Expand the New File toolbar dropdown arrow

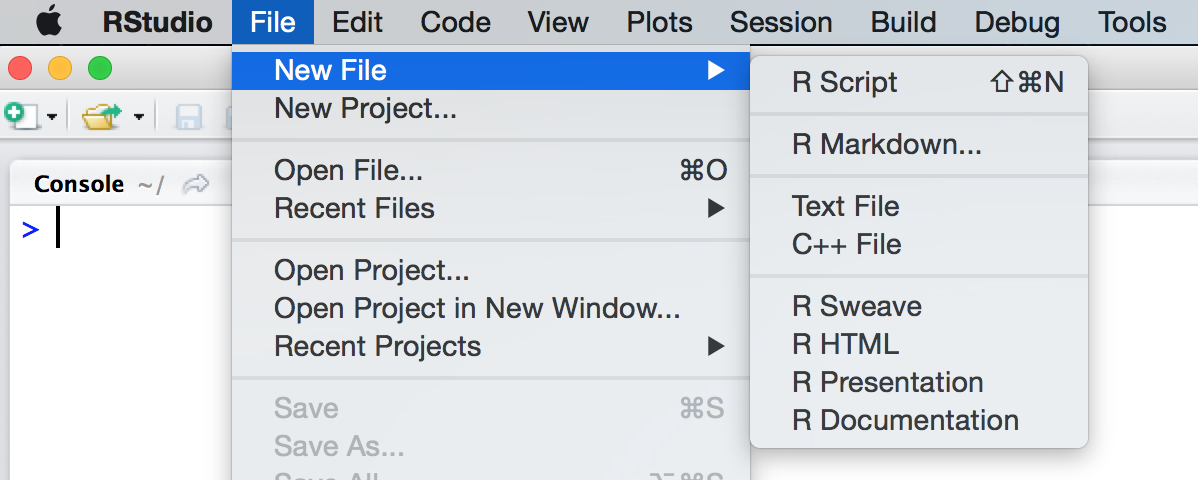pos(51,118)
